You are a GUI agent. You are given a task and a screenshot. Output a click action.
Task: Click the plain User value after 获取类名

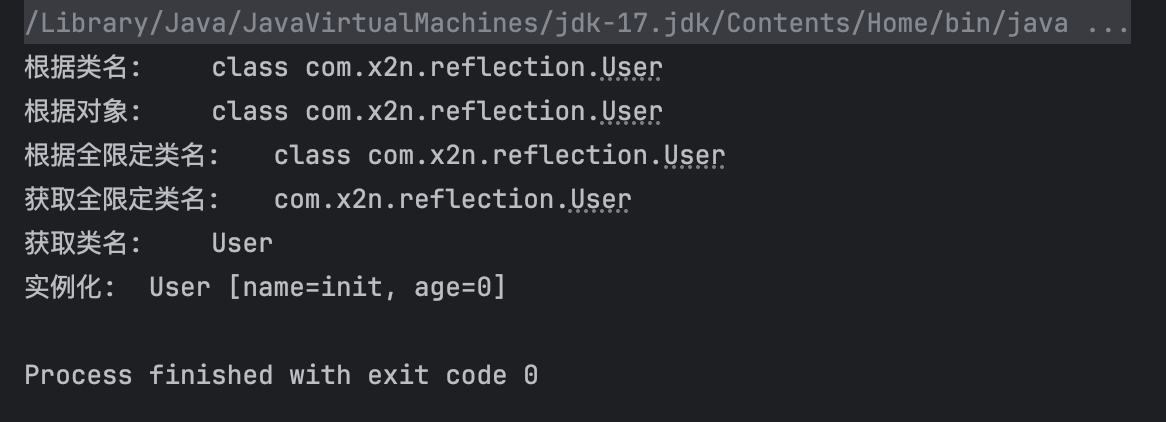click(242, 243)
